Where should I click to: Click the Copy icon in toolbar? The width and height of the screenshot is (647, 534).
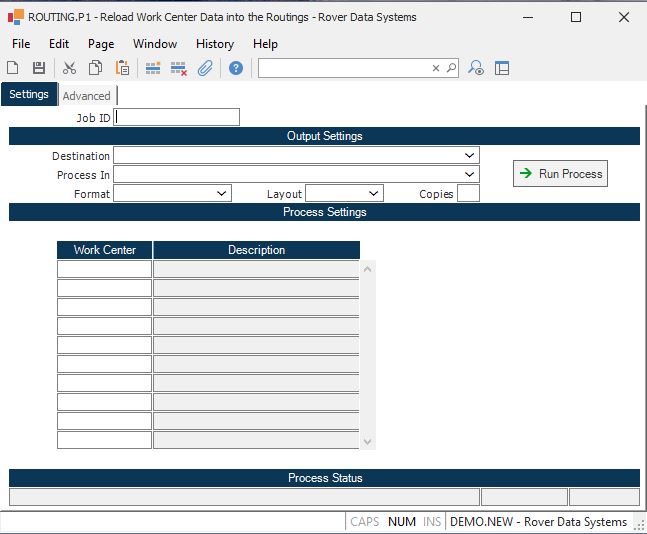tap(95, 68)
